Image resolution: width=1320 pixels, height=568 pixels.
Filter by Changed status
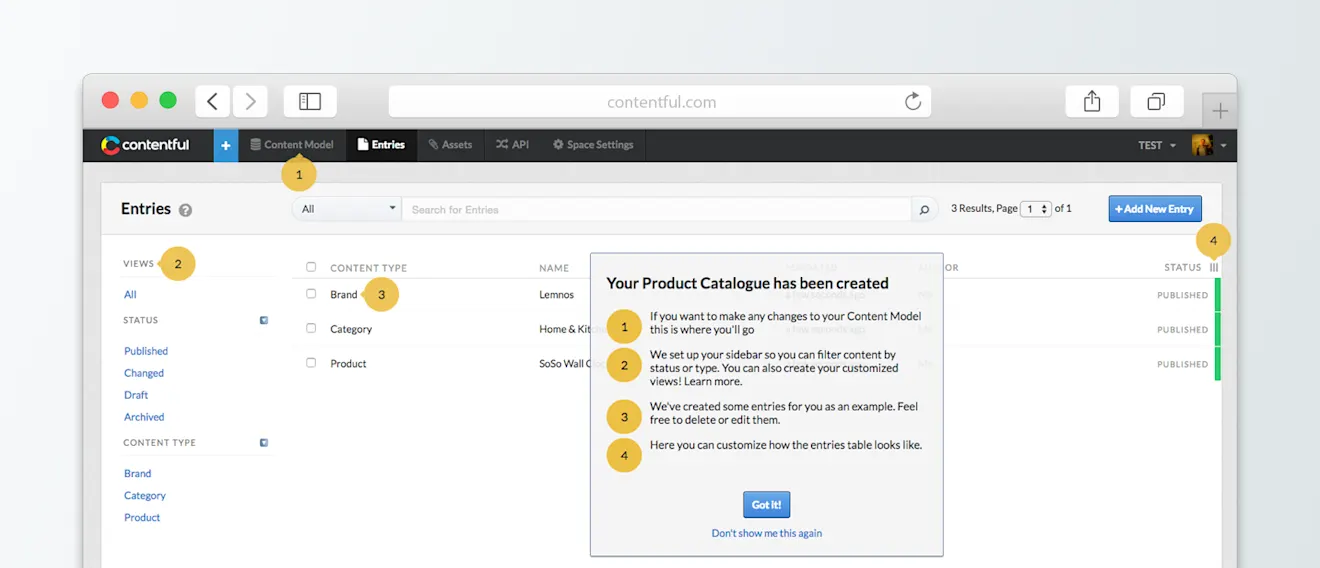[x=144, y=373]
